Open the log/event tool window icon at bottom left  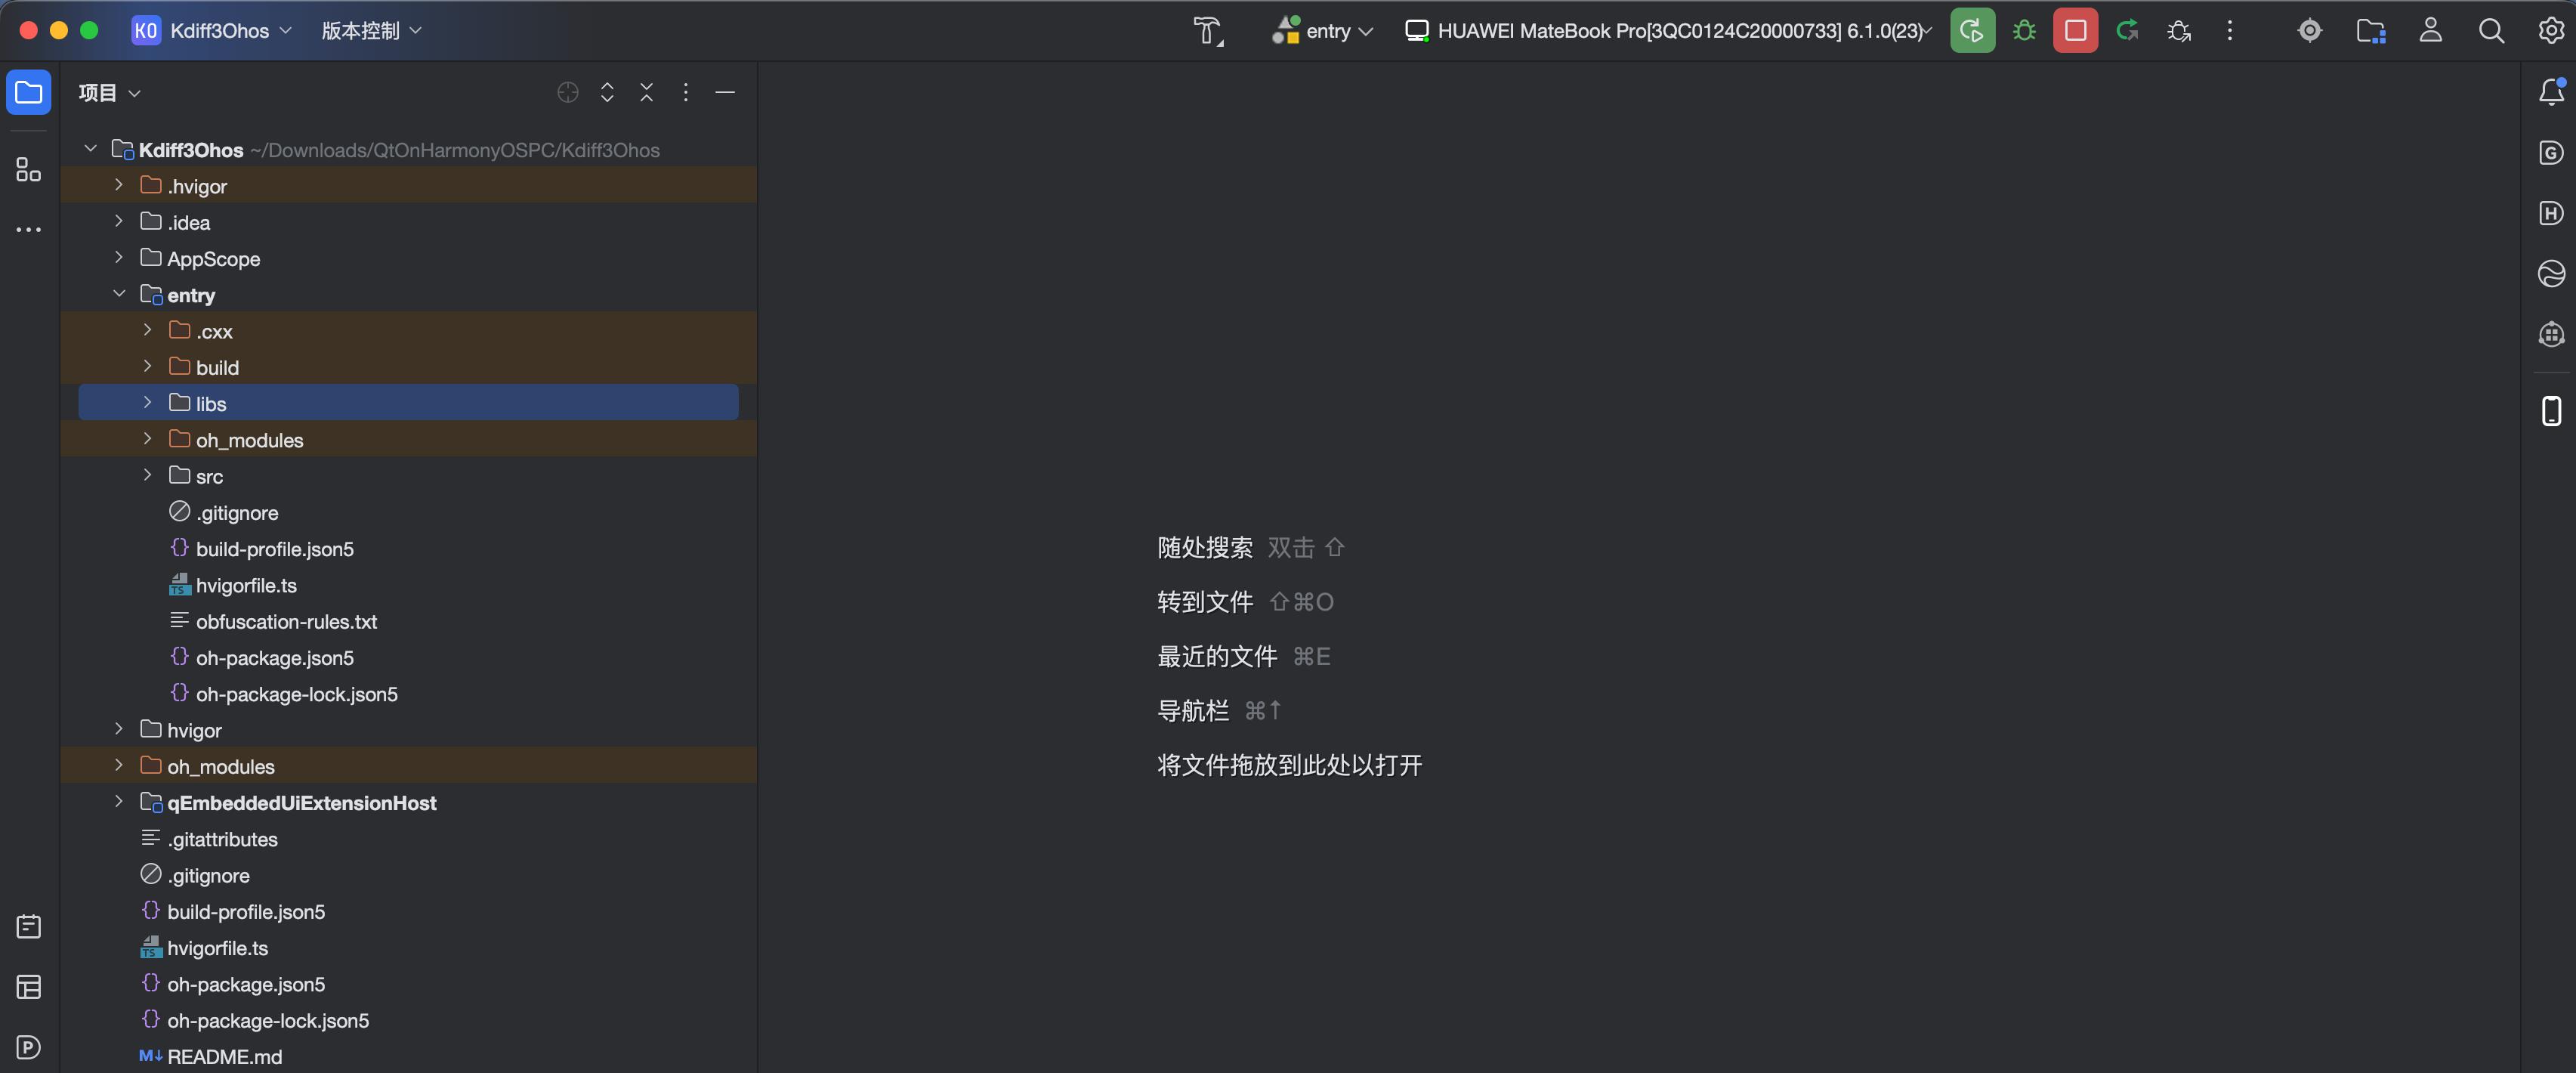pos(29,927)
